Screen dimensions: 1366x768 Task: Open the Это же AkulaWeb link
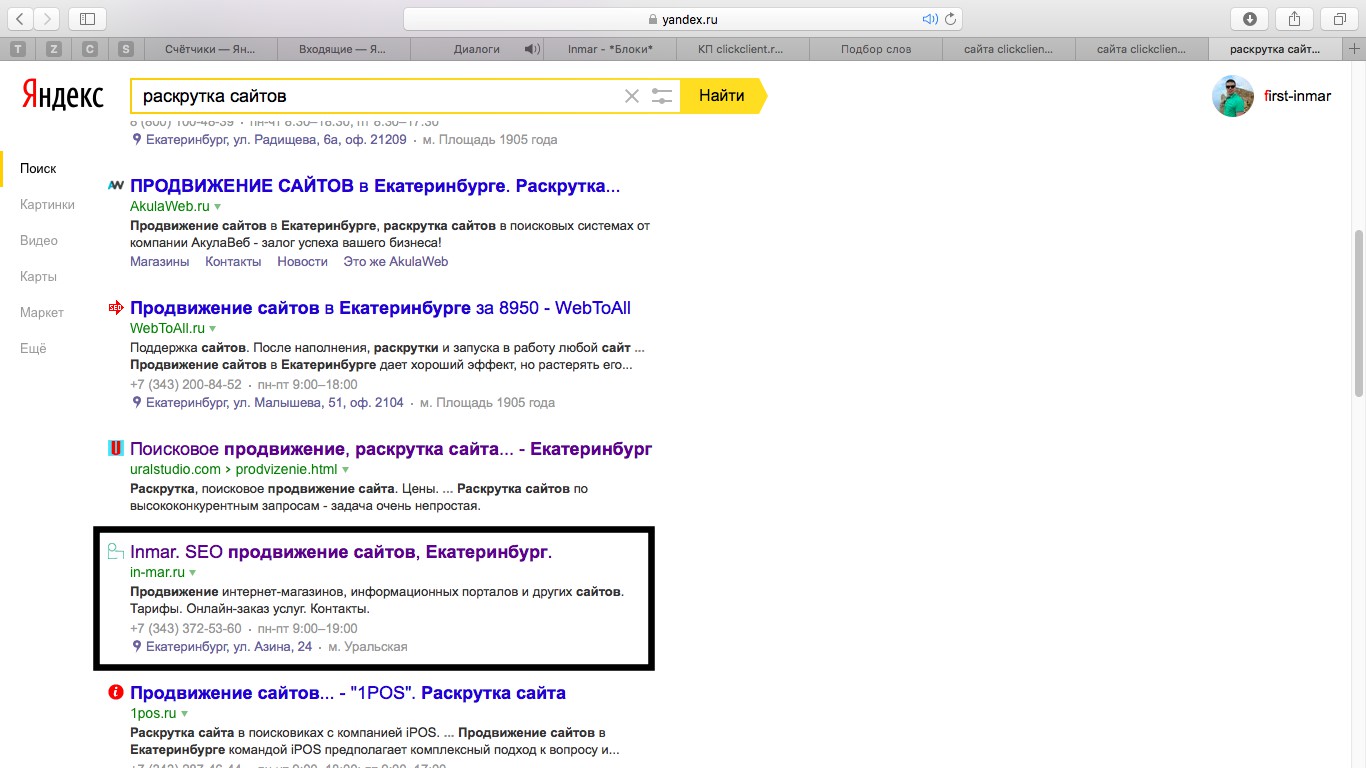tap(396, 262)
